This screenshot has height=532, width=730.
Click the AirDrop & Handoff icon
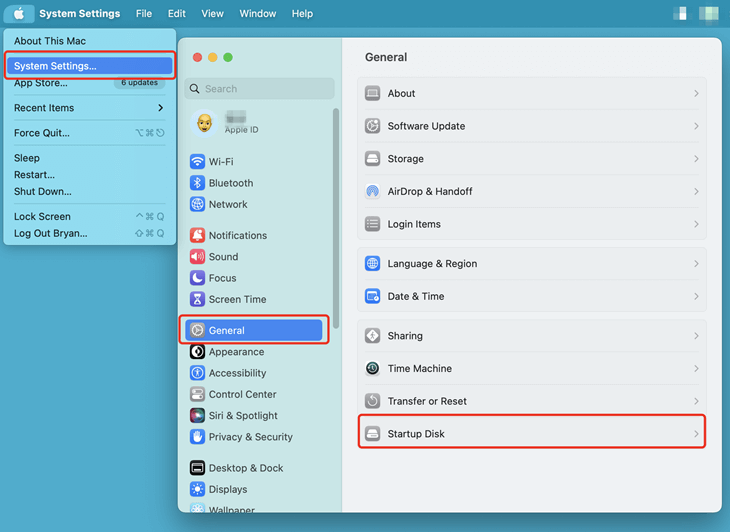(372, 191)
